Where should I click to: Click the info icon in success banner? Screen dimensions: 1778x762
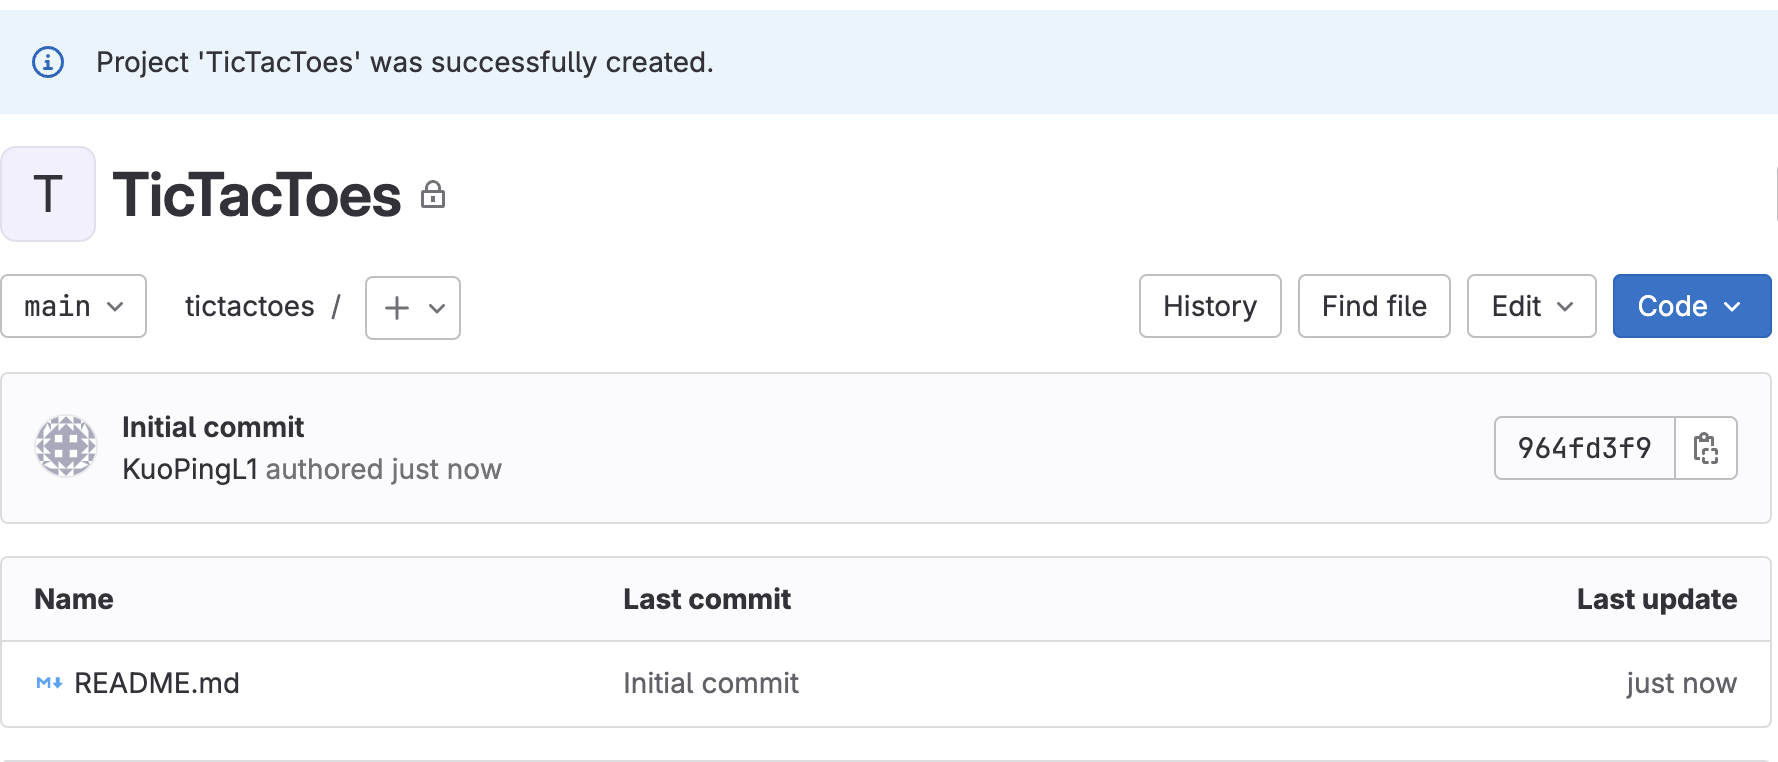point(48,62)
